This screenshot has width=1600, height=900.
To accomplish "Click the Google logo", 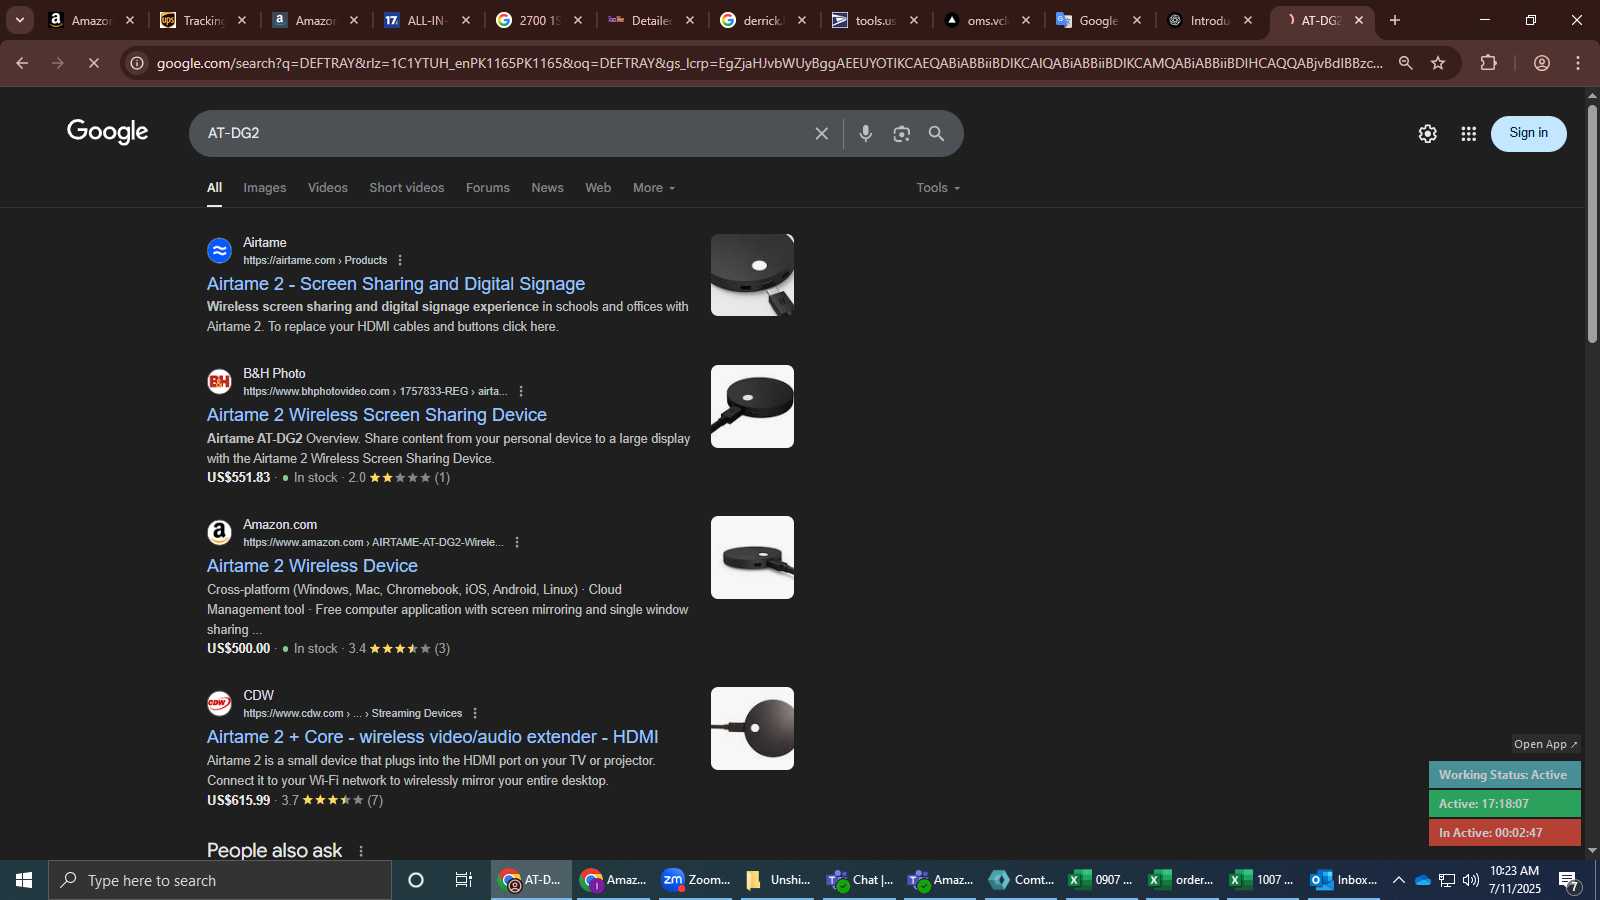I will [x=108, y=132].
